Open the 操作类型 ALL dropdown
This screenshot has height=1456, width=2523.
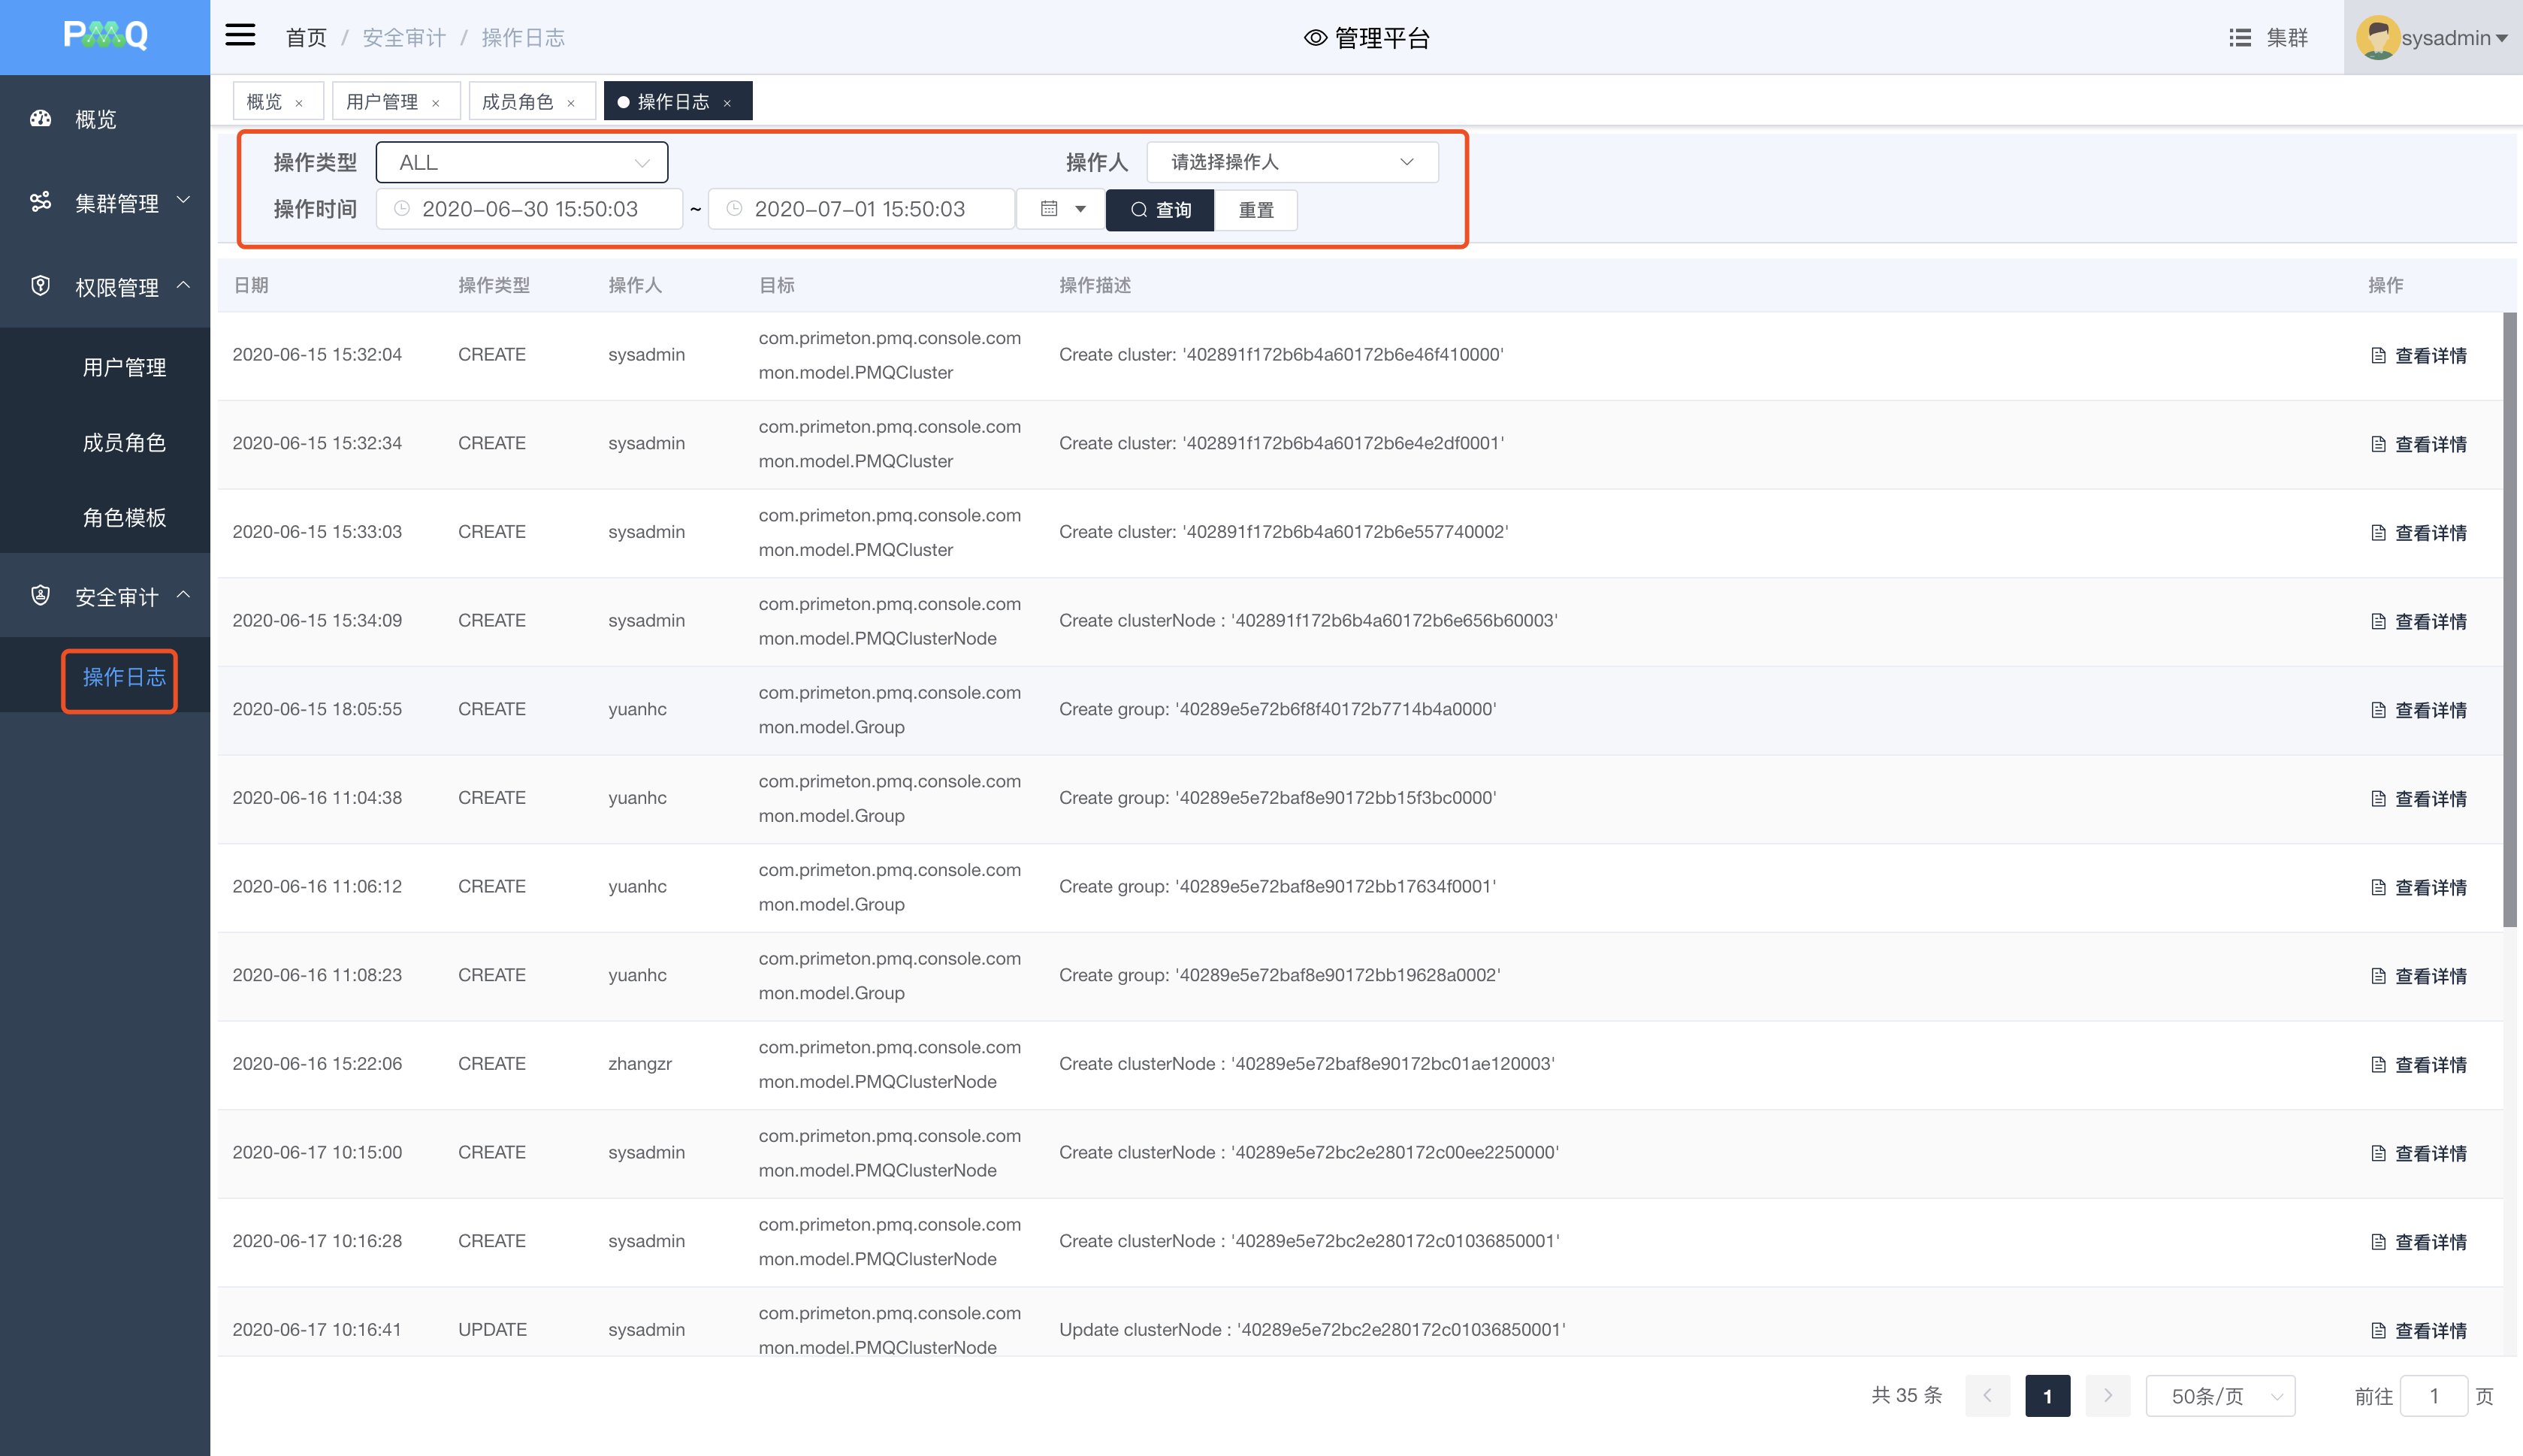(521, 162)
